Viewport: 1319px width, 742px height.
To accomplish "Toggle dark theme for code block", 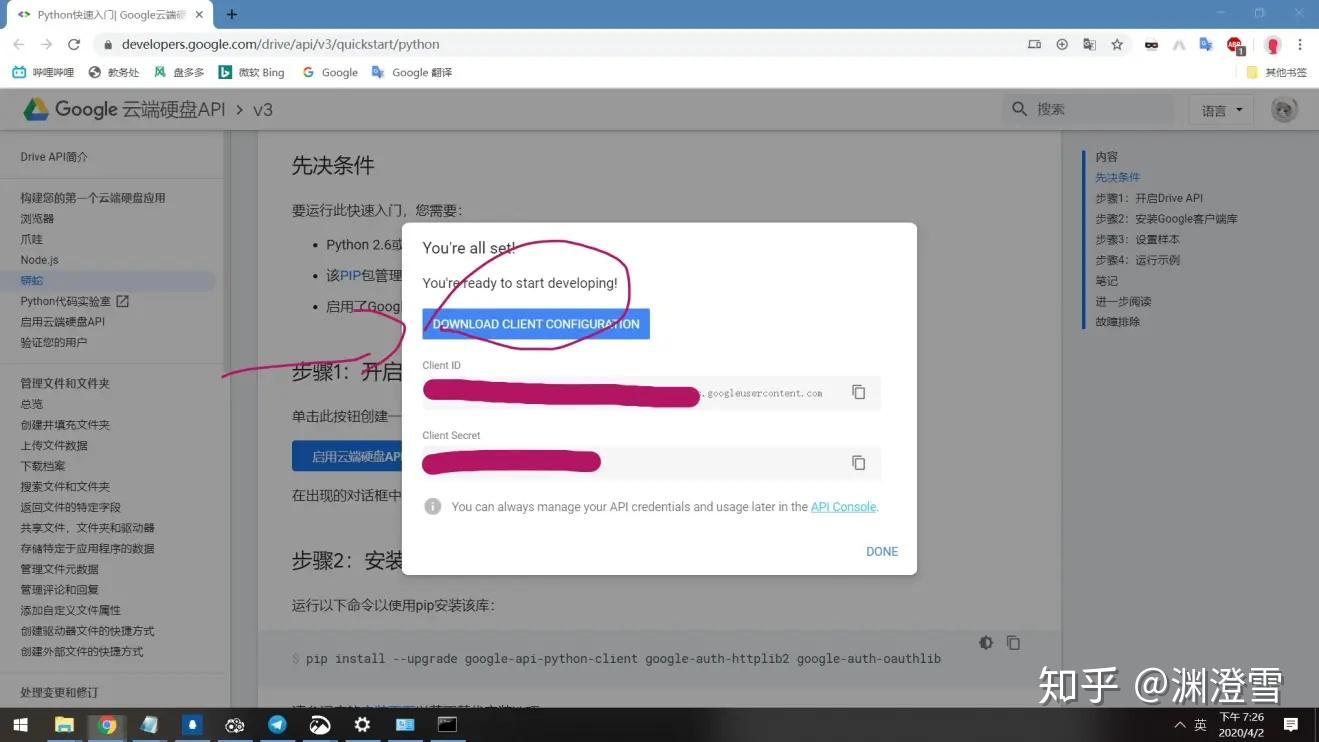I will (986, 643).
